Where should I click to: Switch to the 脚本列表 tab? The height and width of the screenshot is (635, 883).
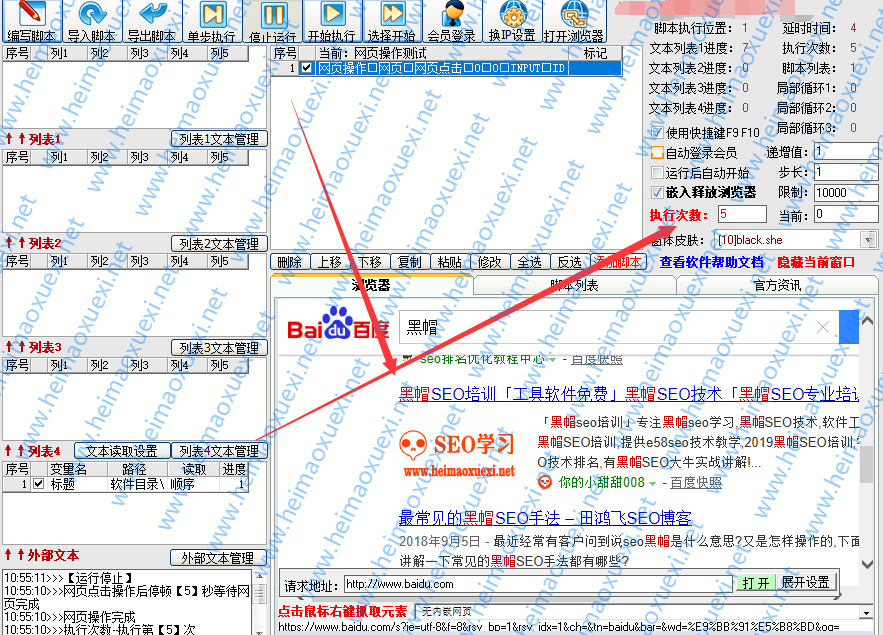tap(574, 286)
